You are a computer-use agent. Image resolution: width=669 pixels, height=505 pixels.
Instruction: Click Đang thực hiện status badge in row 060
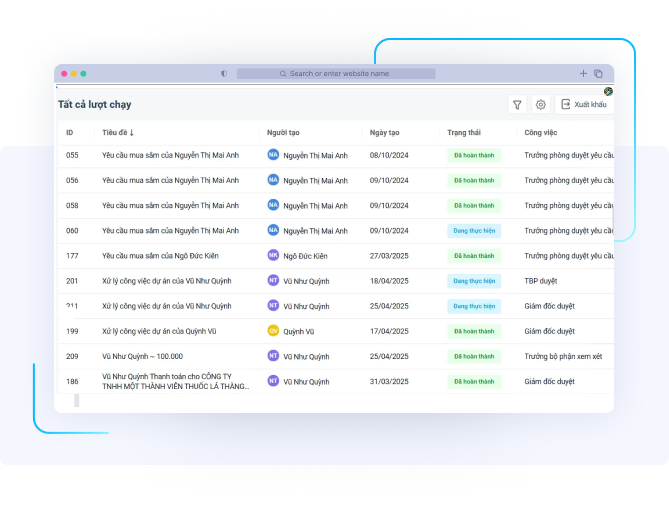click(474, 230)
